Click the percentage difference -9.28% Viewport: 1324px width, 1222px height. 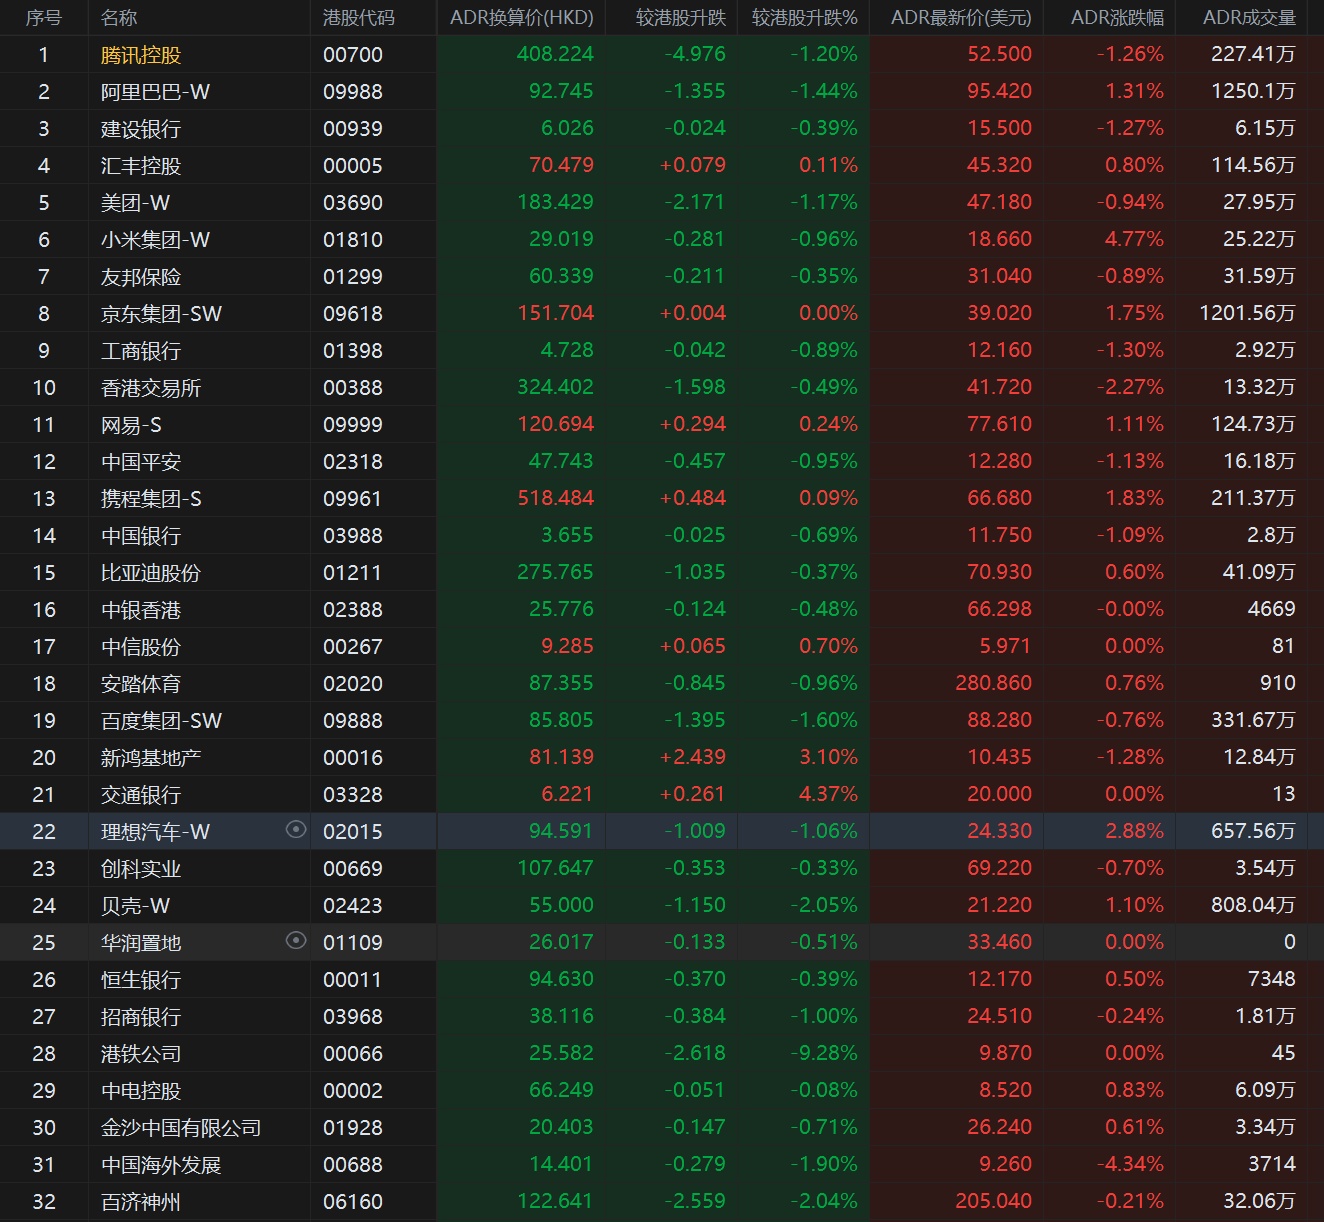coord(825,1053)
